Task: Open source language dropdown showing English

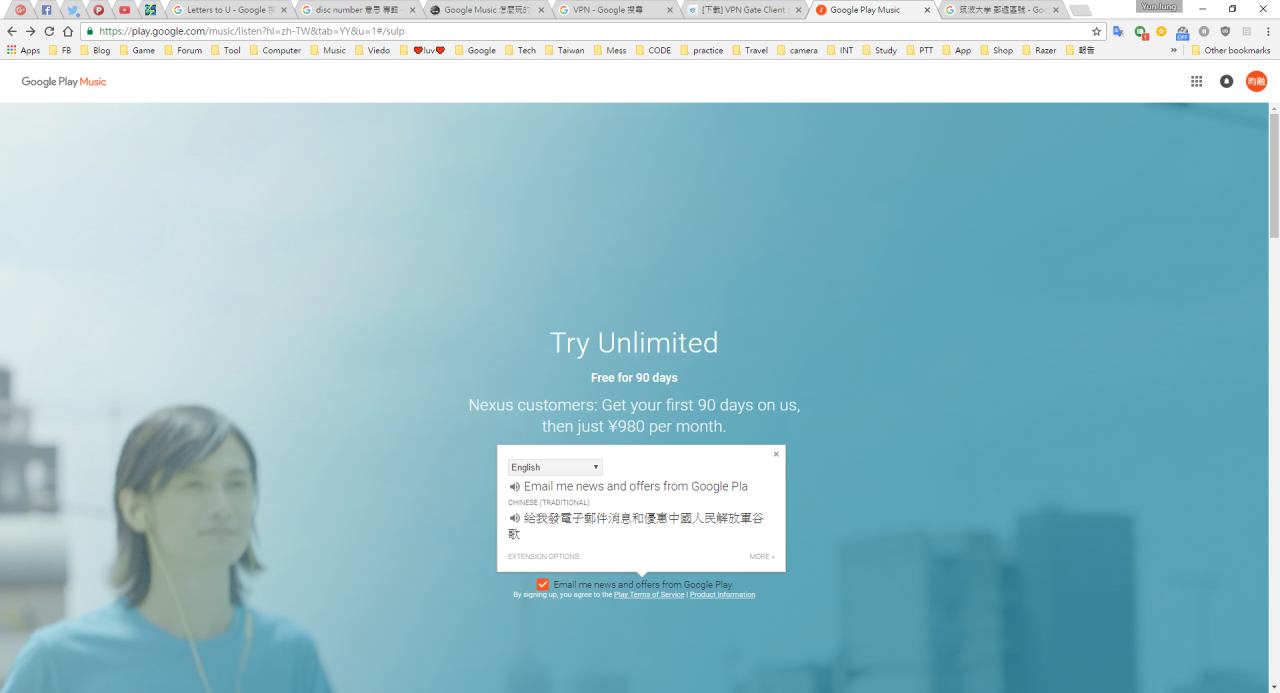Action: tap(555, 467)
